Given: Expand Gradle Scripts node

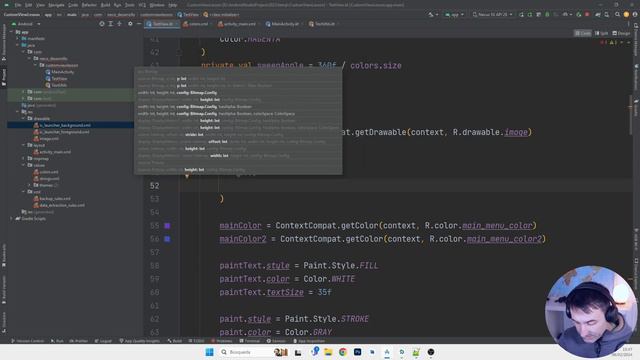Looking at the screenshot, I should 11,219.
